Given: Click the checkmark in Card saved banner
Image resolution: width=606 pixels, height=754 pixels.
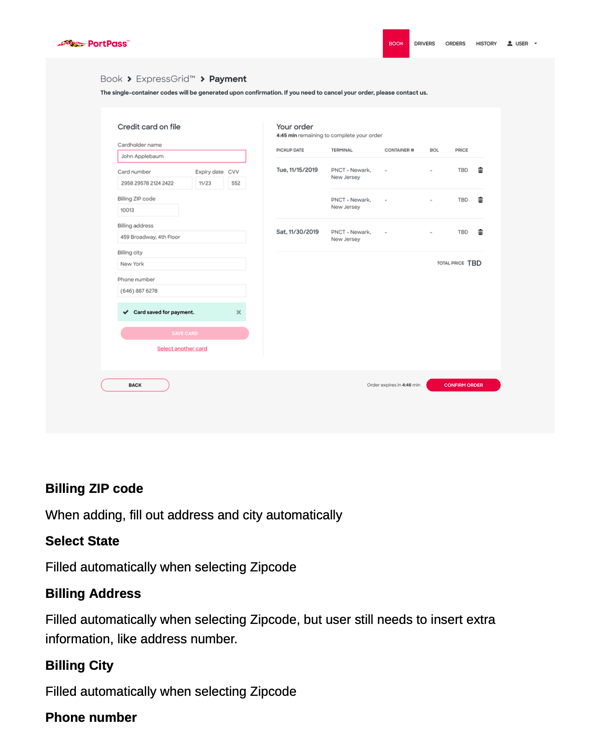Looking at the screenshot, I should click(126, 312).
